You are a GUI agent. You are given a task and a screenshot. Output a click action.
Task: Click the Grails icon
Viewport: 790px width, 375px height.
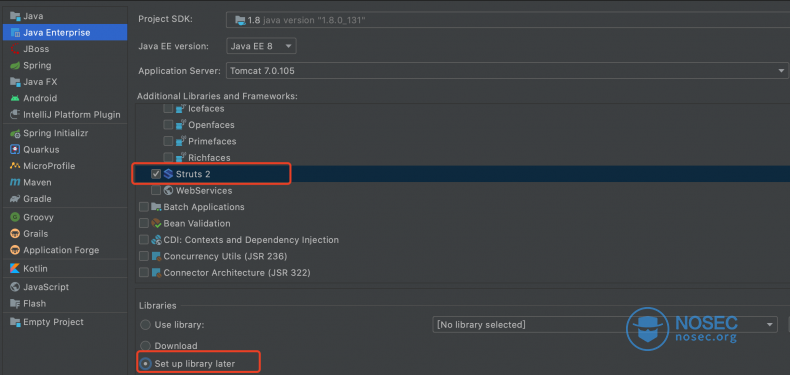pyautogui.click(x=15, y=234)
